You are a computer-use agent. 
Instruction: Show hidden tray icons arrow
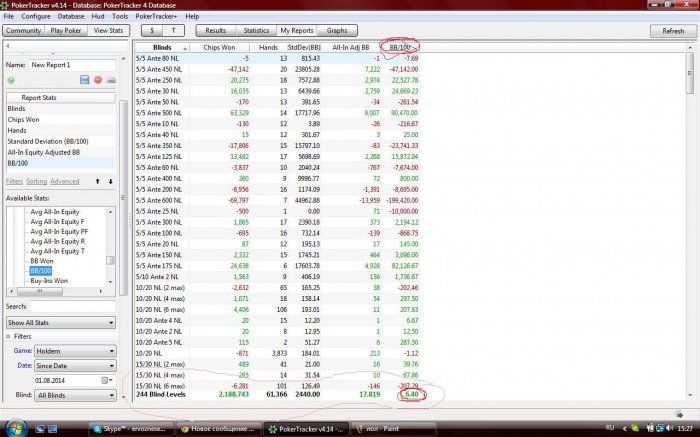tap(625, 429)
